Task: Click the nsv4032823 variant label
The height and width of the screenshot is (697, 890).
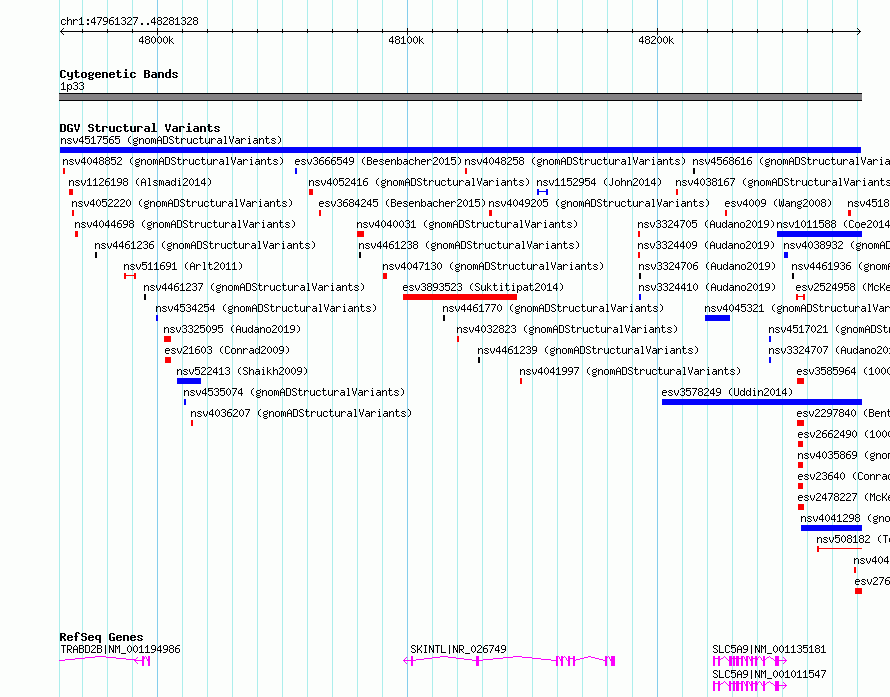Action: pyautogui.click(x=567, y=329)
